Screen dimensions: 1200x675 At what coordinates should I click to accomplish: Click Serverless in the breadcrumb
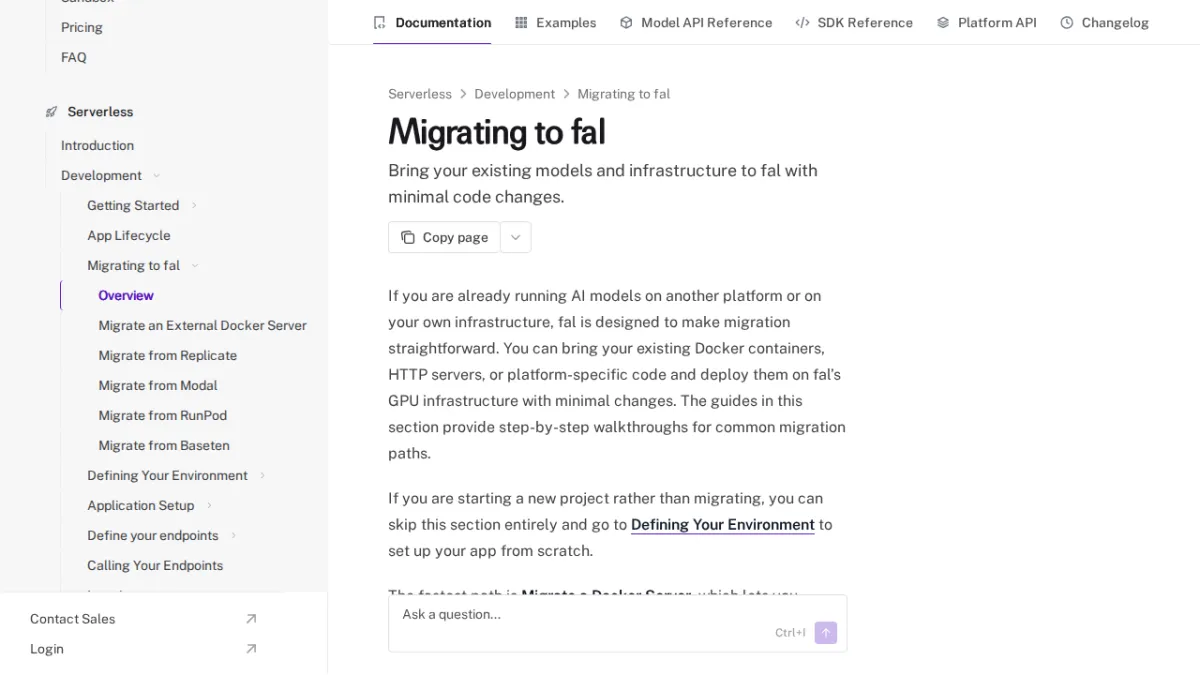tap(420, 94)
